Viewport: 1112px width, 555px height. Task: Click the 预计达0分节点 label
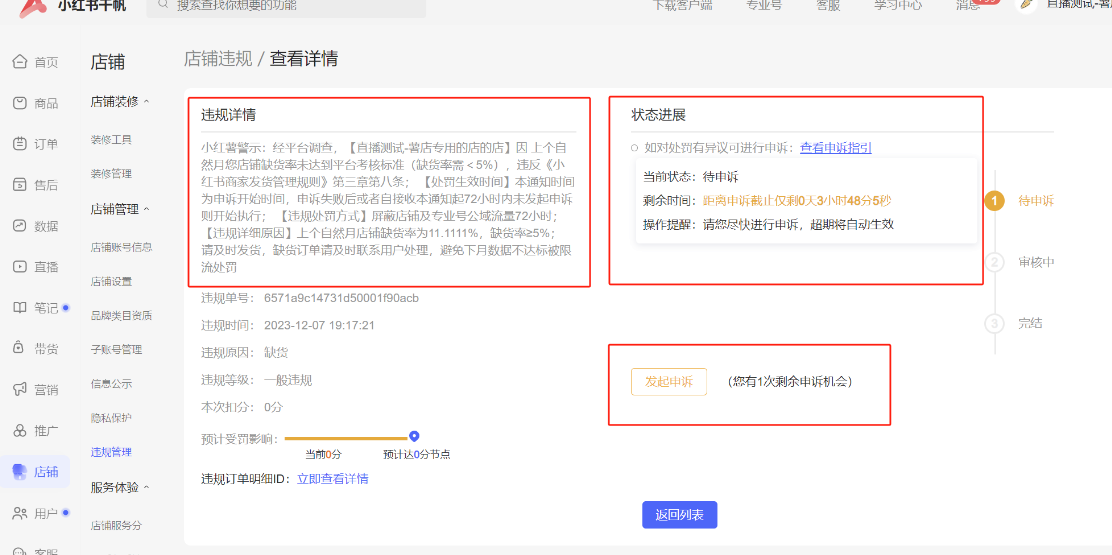[x=417, y=454]
